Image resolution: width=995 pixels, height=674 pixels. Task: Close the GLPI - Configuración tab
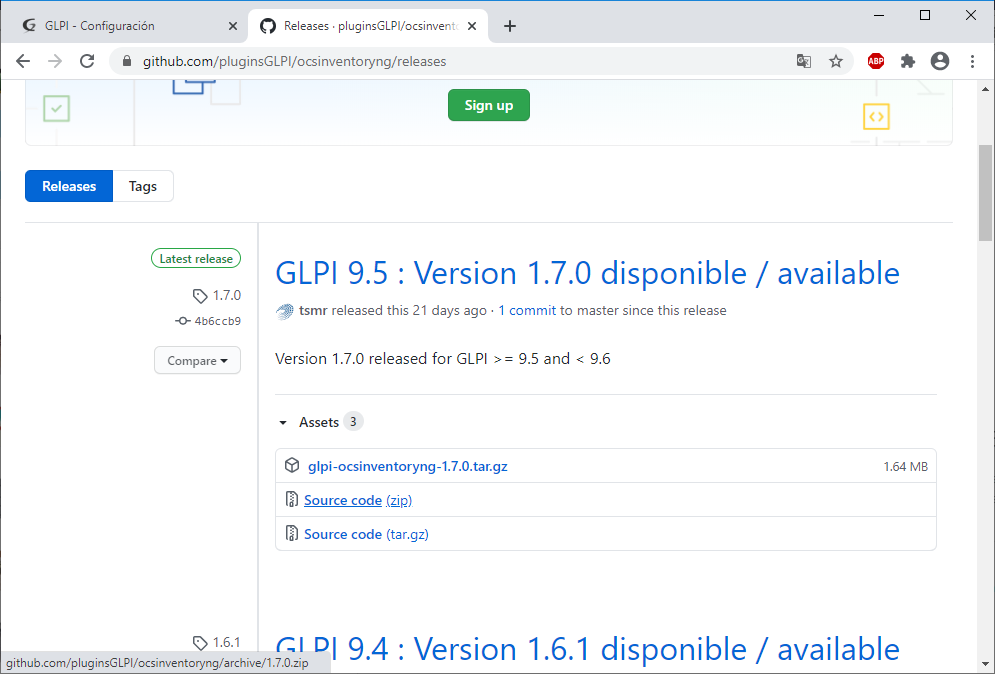click(233, 26)
